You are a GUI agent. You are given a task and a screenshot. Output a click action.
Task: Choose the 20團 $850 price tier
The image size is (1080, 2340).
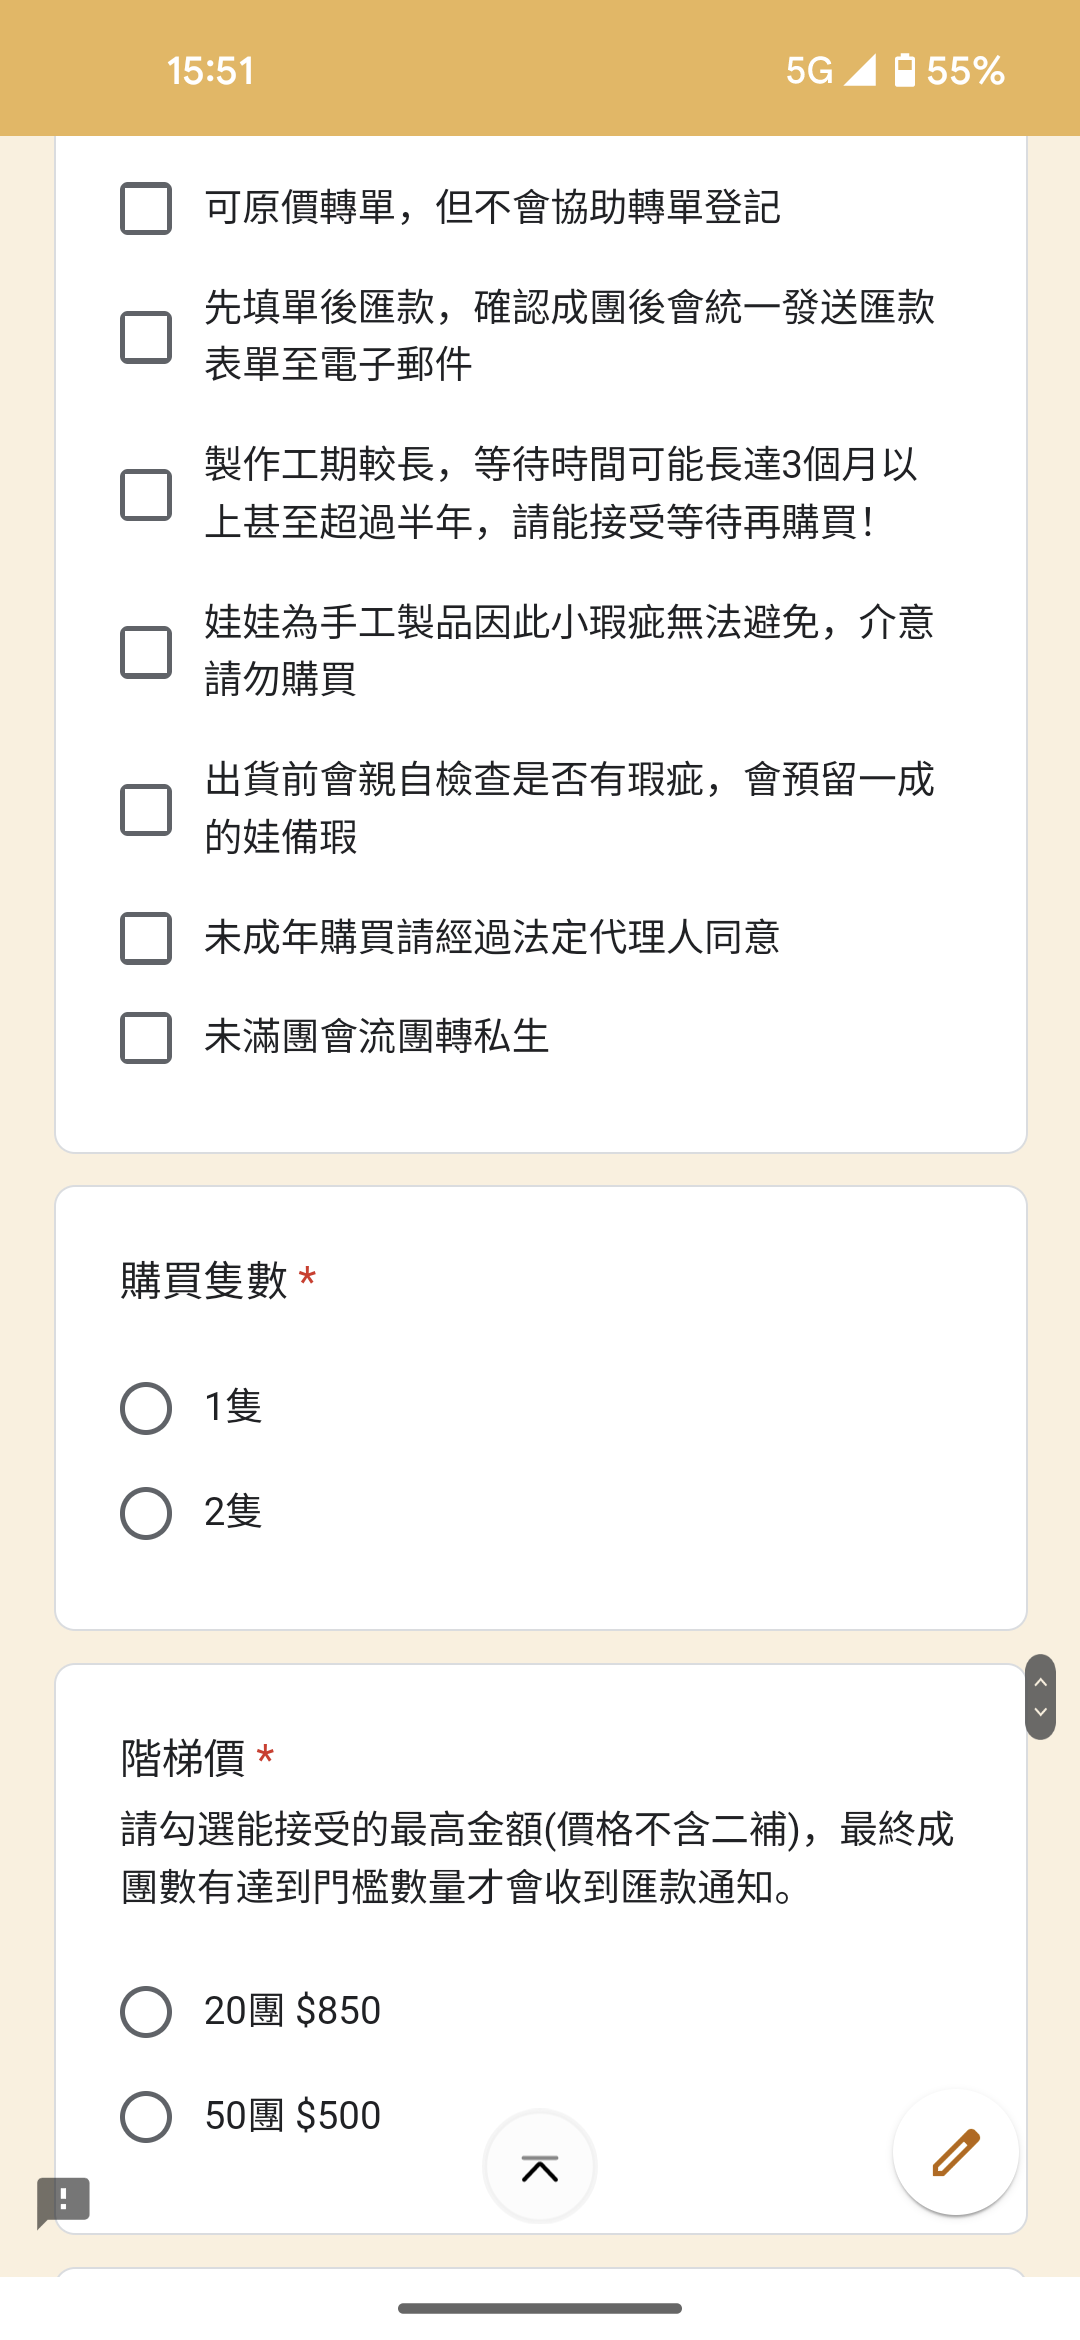pos(146,2012)
